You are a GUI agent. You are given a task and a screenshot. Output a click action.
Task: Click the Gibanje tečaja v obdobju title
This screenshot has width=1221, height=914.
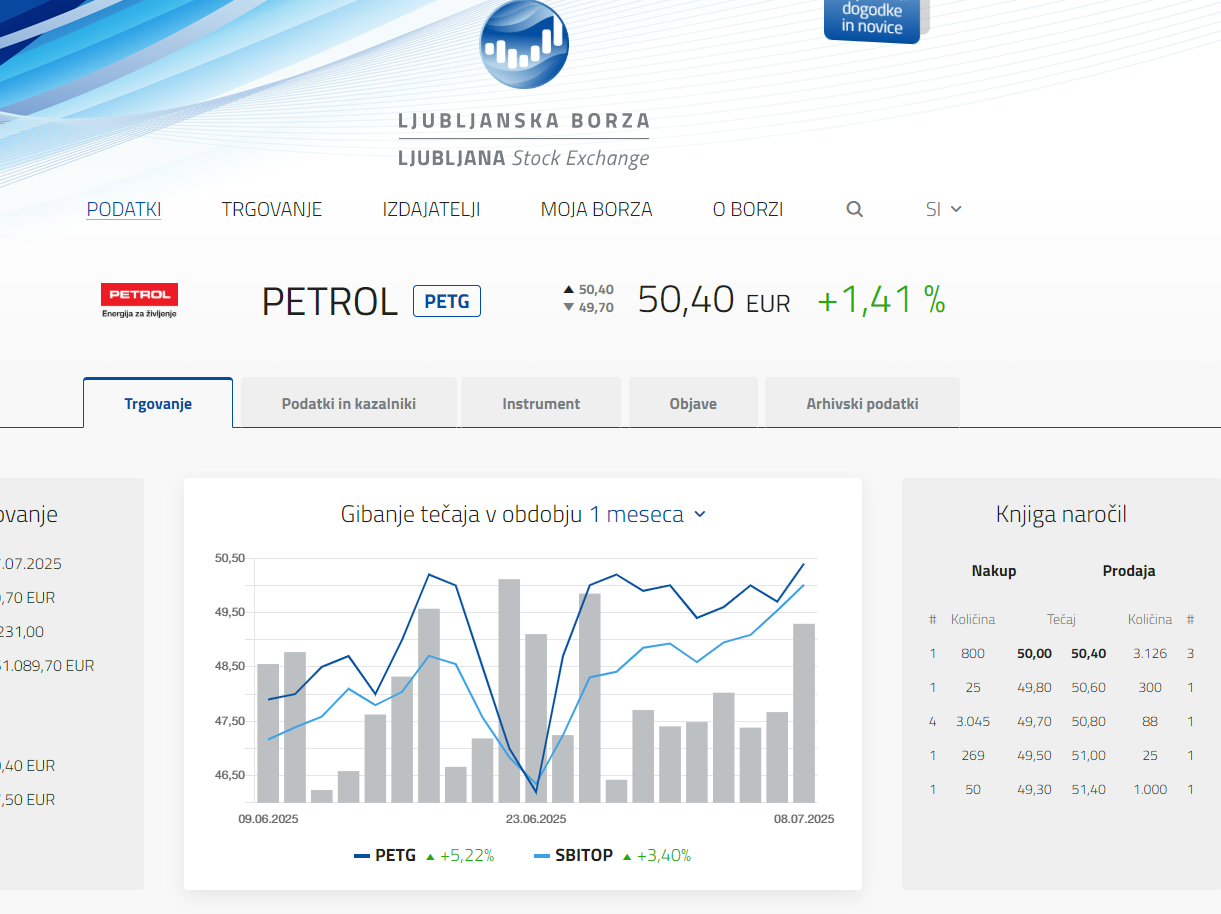(462, 514)
